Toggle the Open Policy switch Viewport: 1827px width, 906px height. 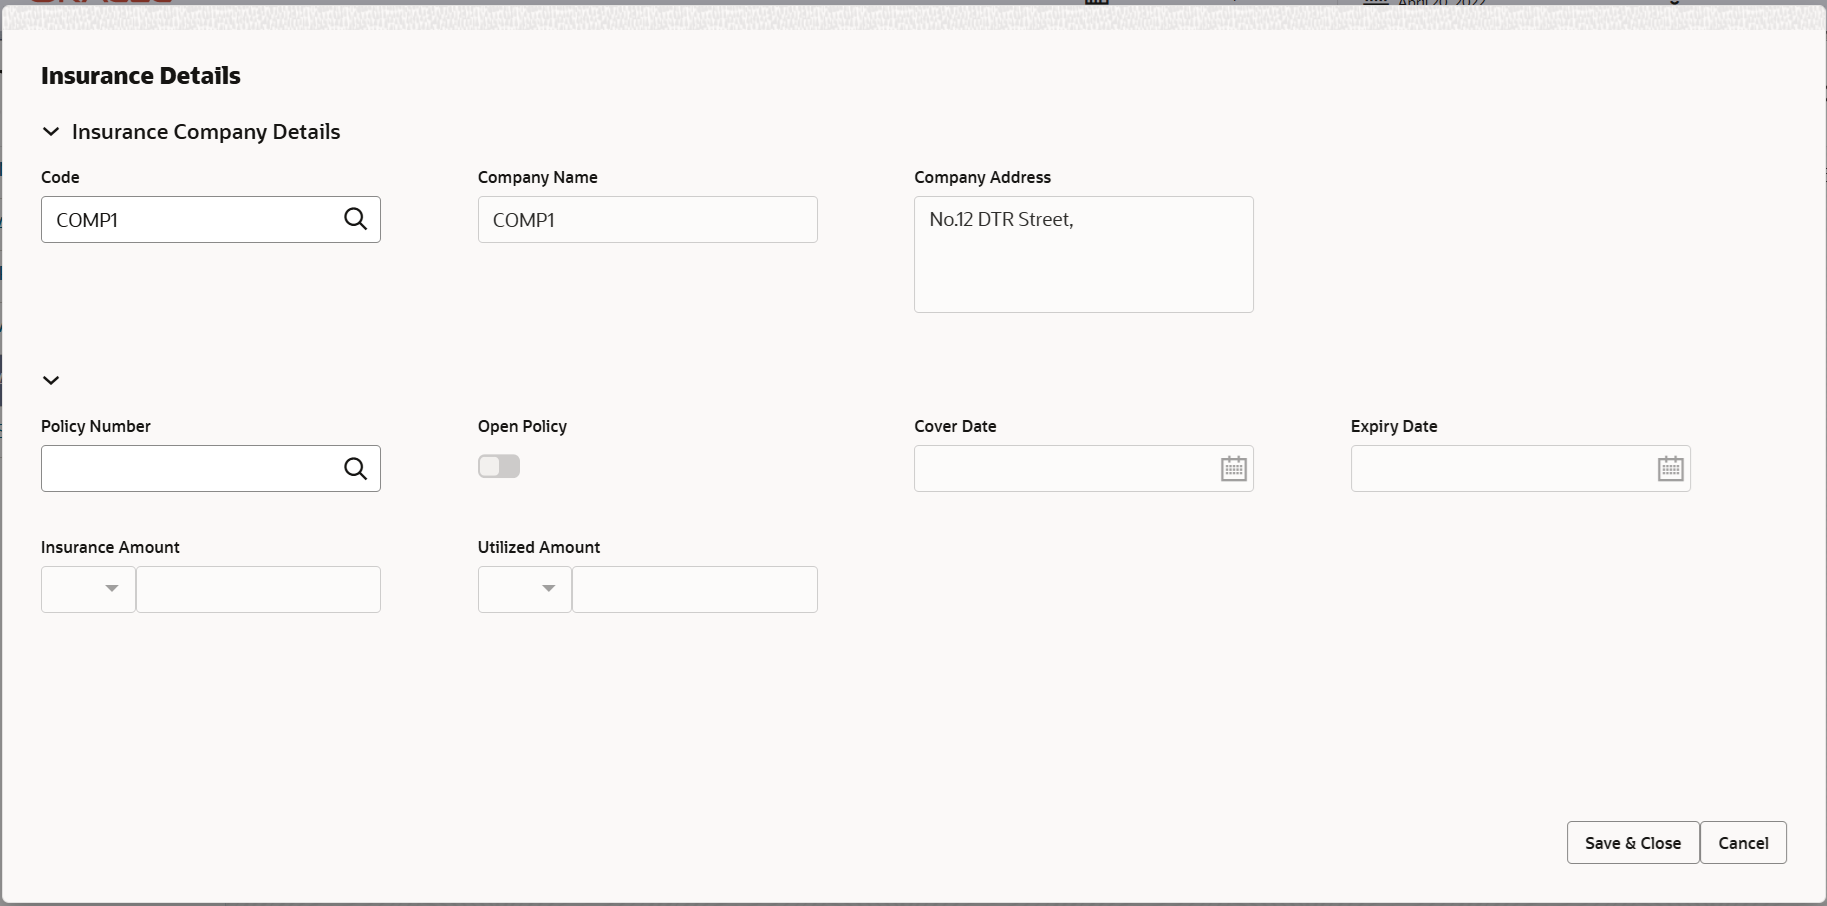pos(499,466)
